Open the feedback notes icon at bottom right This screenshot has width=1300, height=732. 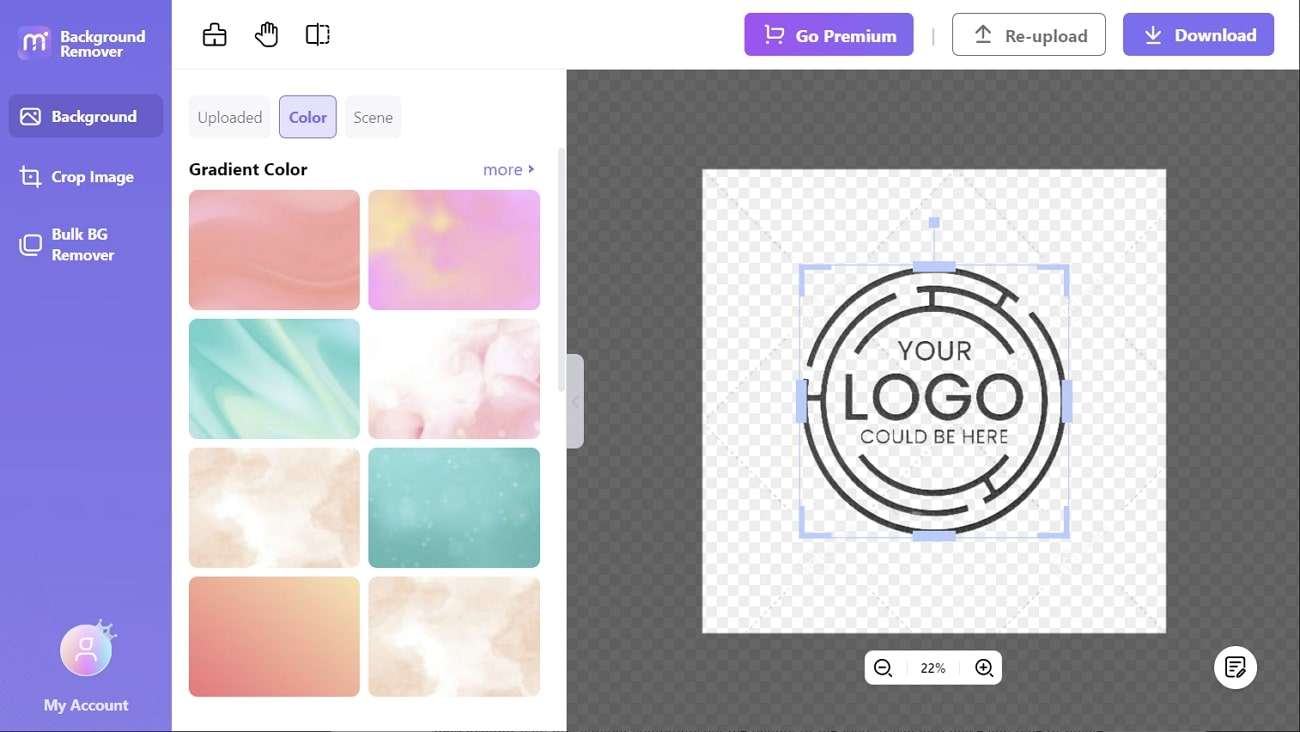point(1235,667)
